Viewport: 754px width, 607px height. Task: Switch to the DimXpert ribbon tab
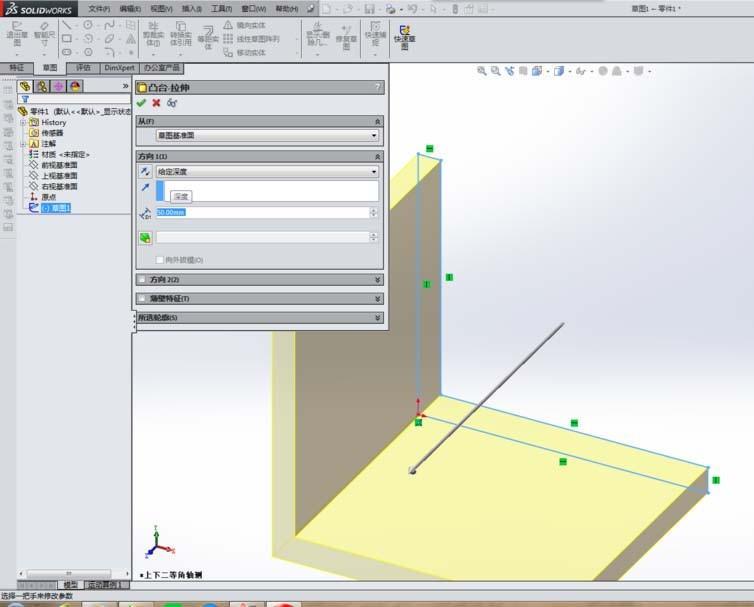tap(119, 68)
